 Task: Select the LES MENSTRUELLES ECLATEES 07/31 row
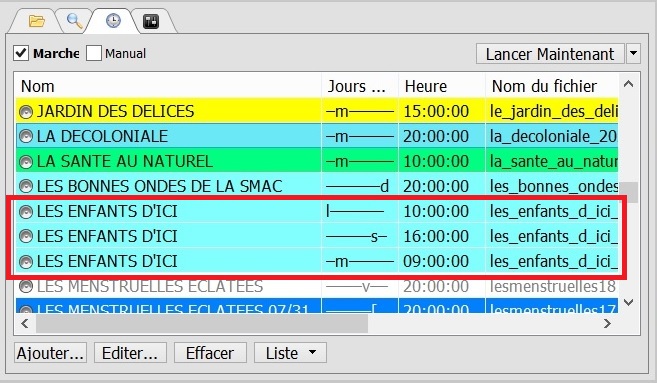coord(317,306)
